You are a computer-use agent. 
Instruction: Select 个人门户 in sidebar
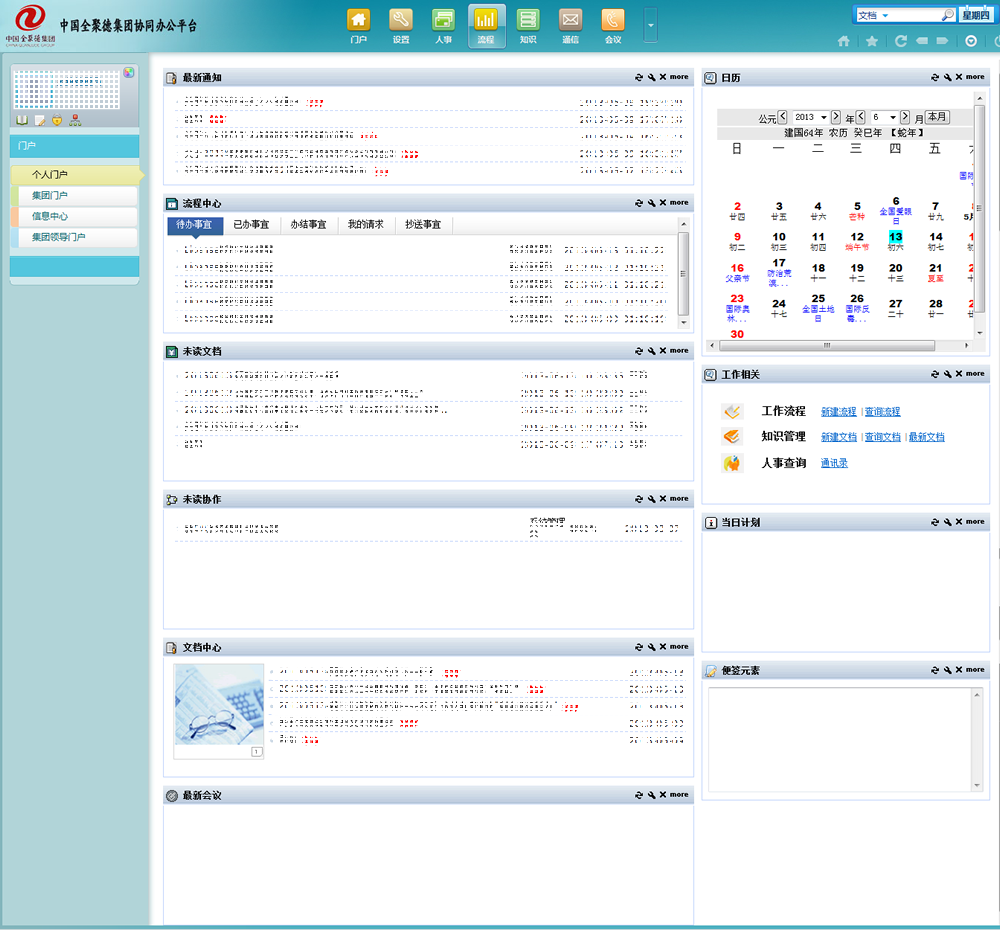pos(75,175)
